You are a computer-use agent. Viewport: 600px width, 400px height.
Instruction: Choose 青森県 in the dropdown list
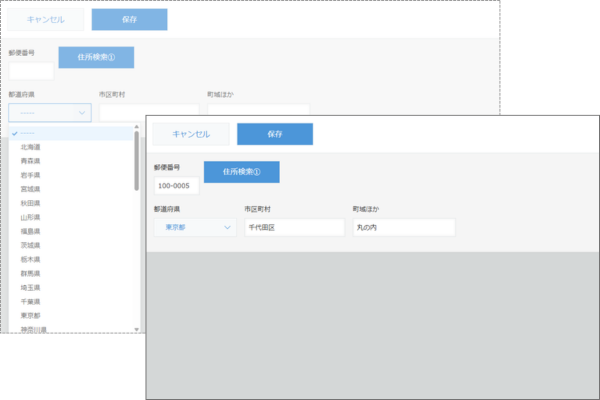32,160
